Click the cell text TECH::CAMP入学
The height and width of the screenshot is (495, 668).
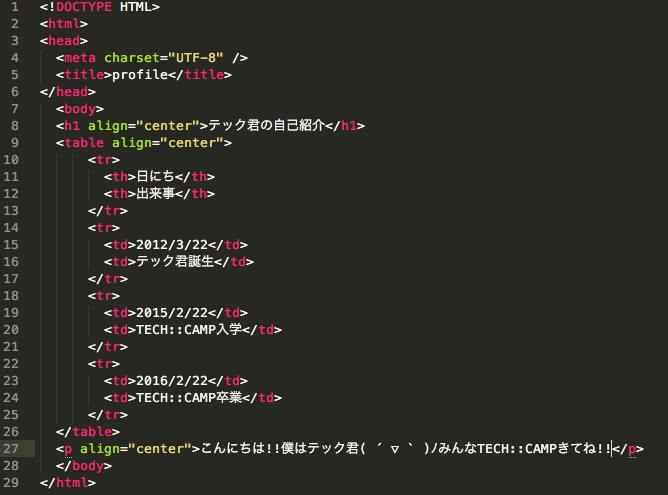(x=189, y=329)
